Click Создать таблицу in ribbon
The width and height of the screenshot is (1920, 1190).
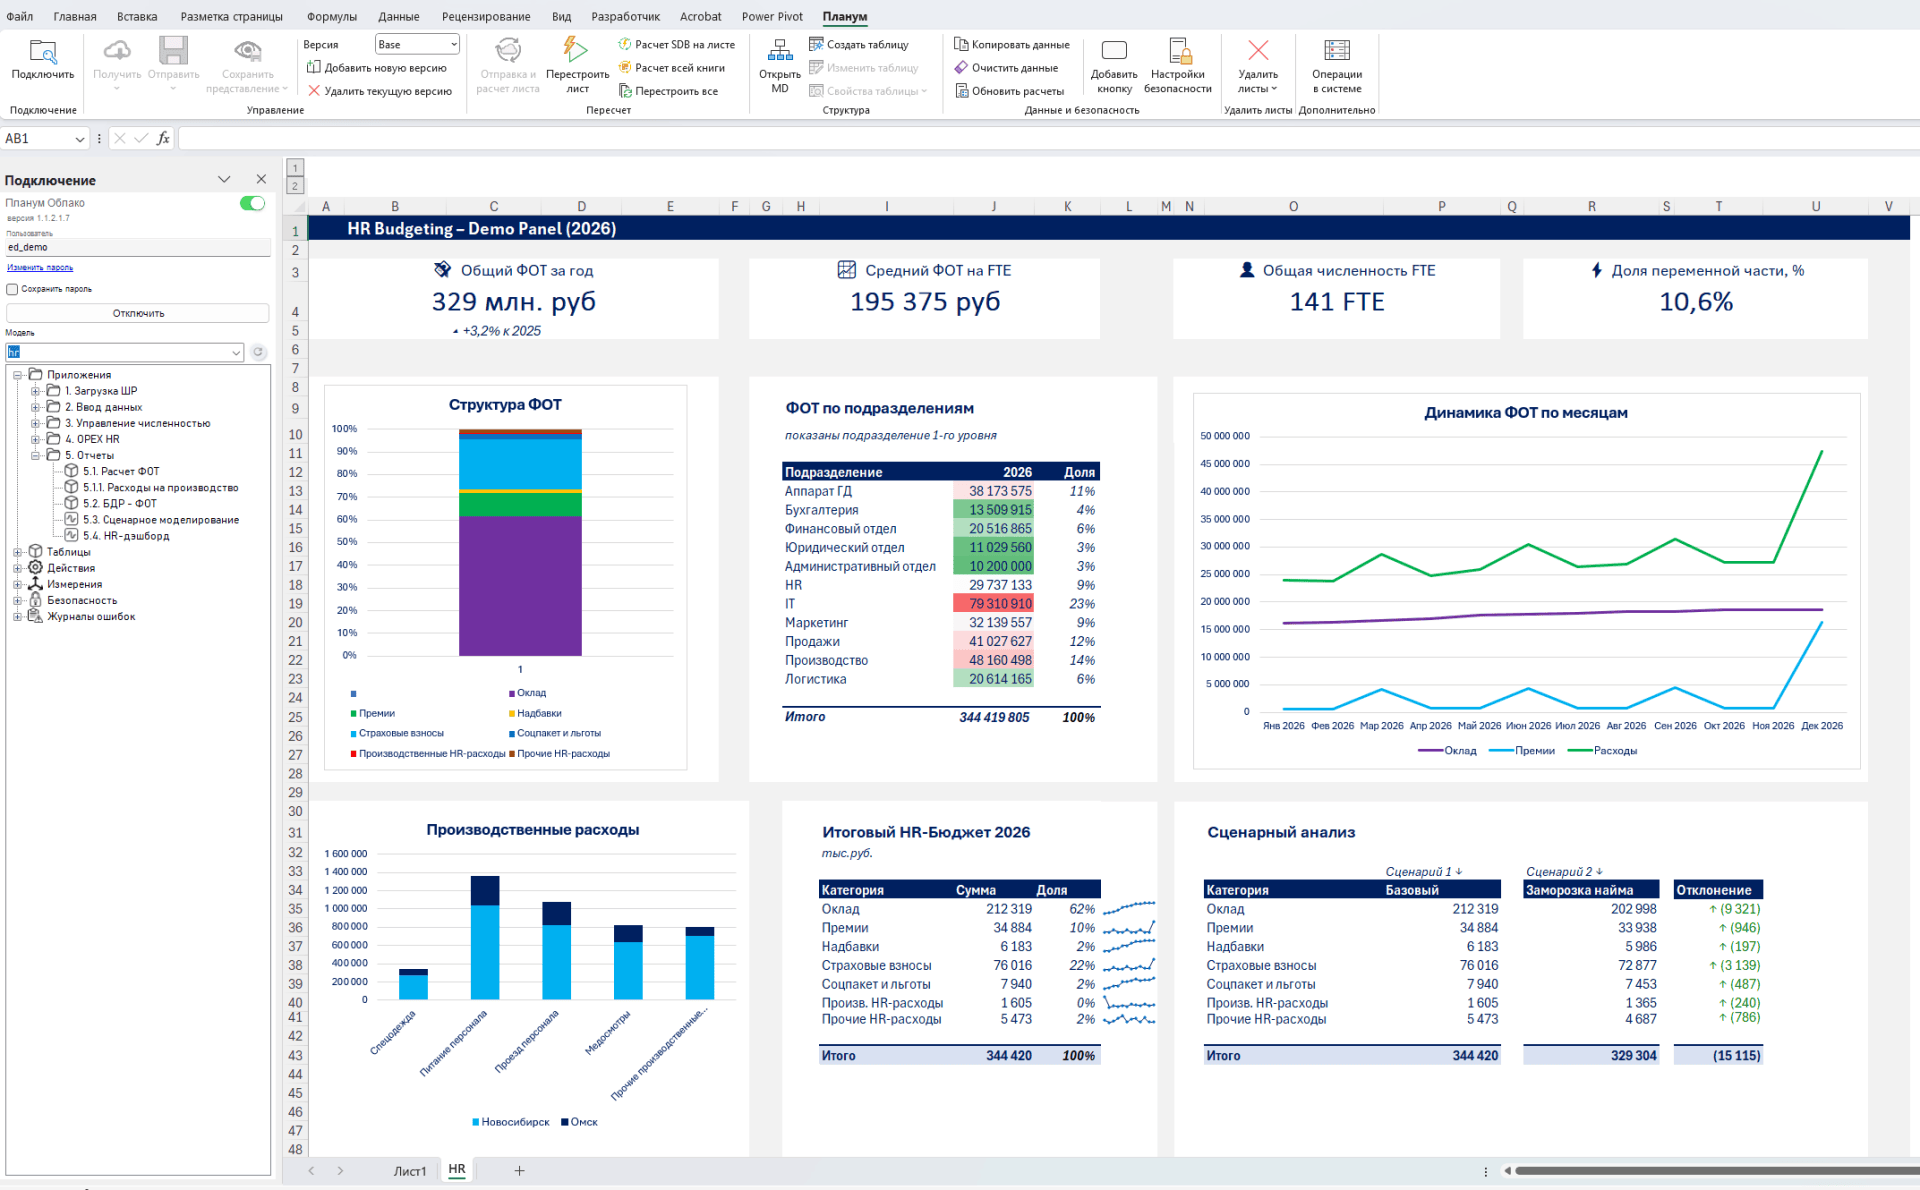point(859,45)
